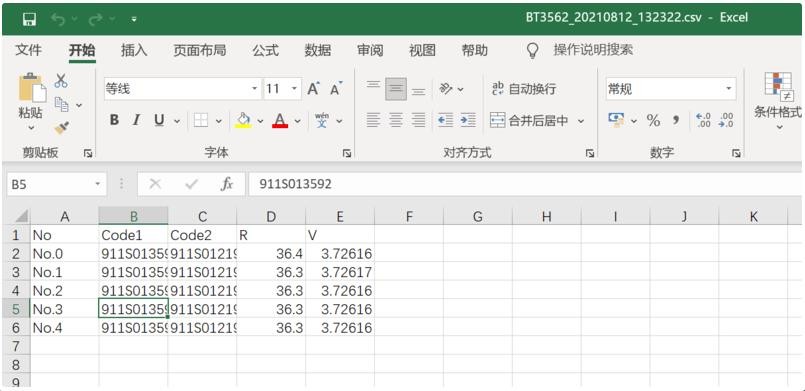
Task: Expand the Name Box B5 dropdown
Action: (x=98, y=184)
